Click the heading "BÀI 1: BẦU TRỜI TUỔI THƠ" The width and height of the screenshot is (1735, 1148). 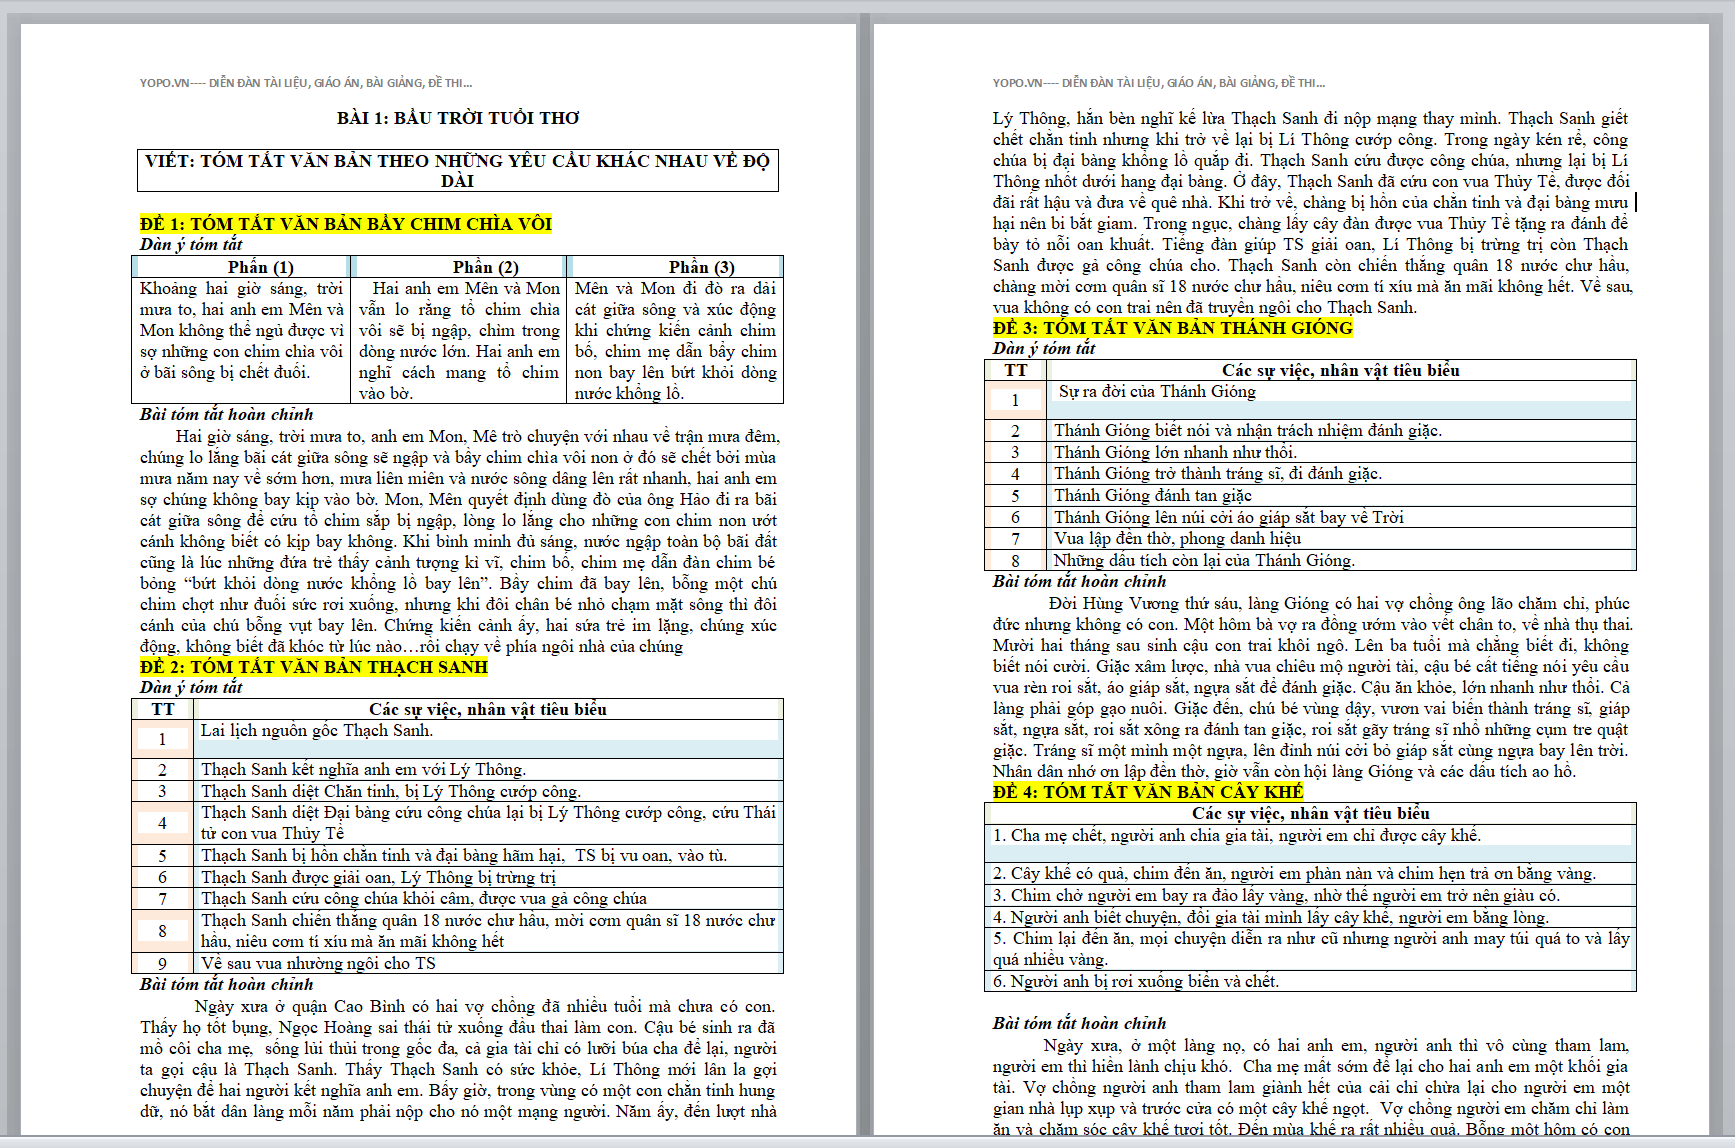coord(458,118)
